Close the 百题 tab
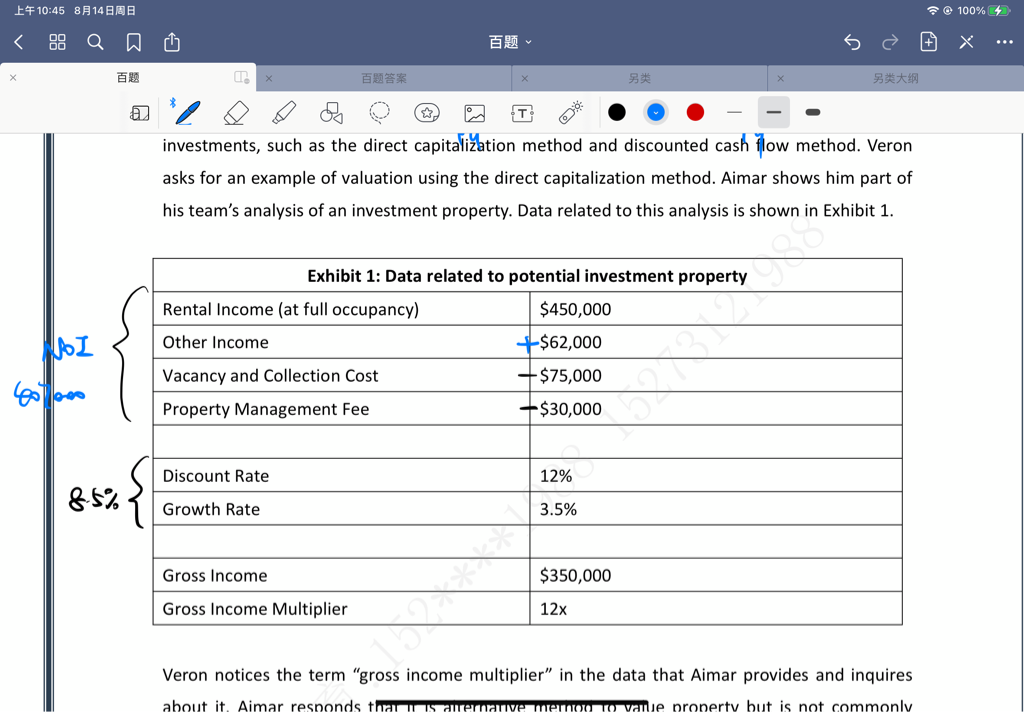Image resolution: width=1024 pixels, height=712 pixels. point(13,78)
